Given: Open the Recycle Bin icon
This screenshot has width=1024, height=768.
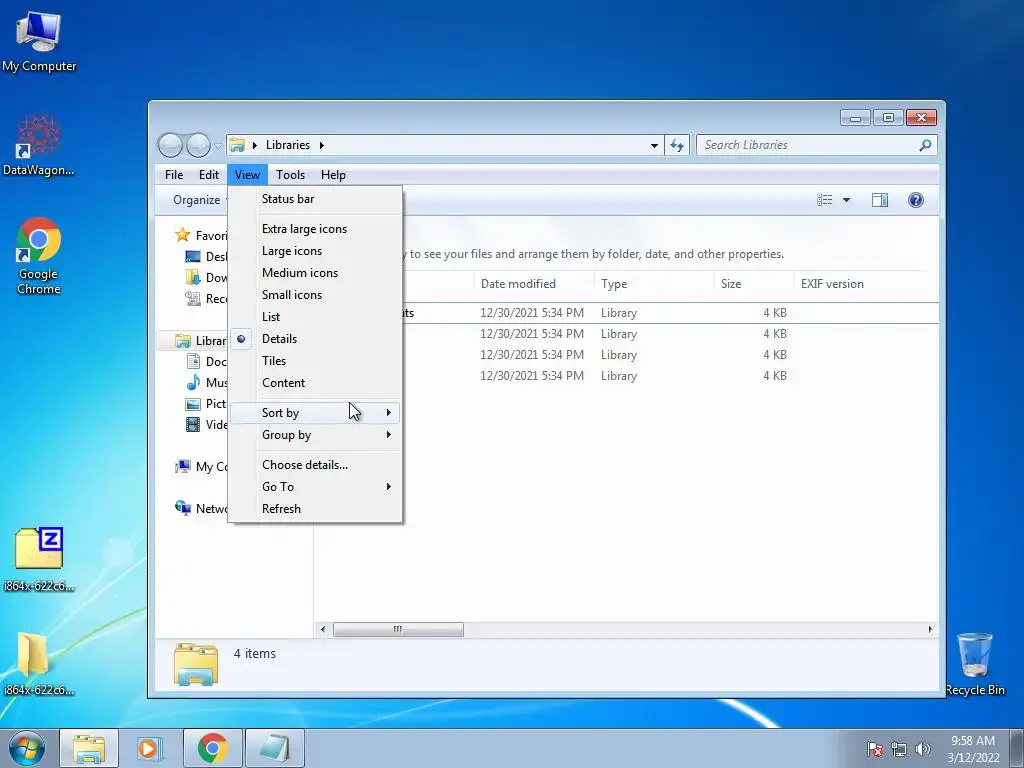Looking at the screenshot, I should 974,664.
